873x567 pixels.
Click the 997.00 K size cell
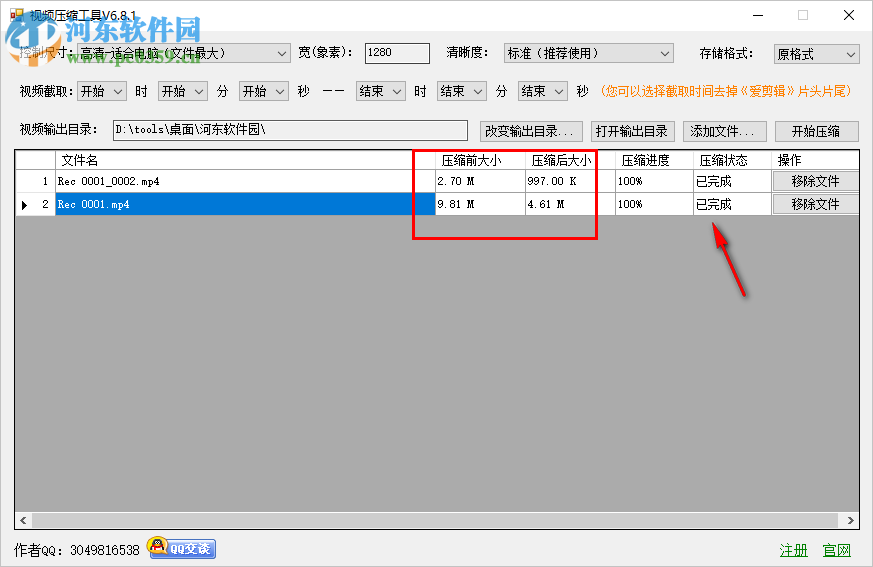pyautogui.click(x=570, y=181)
